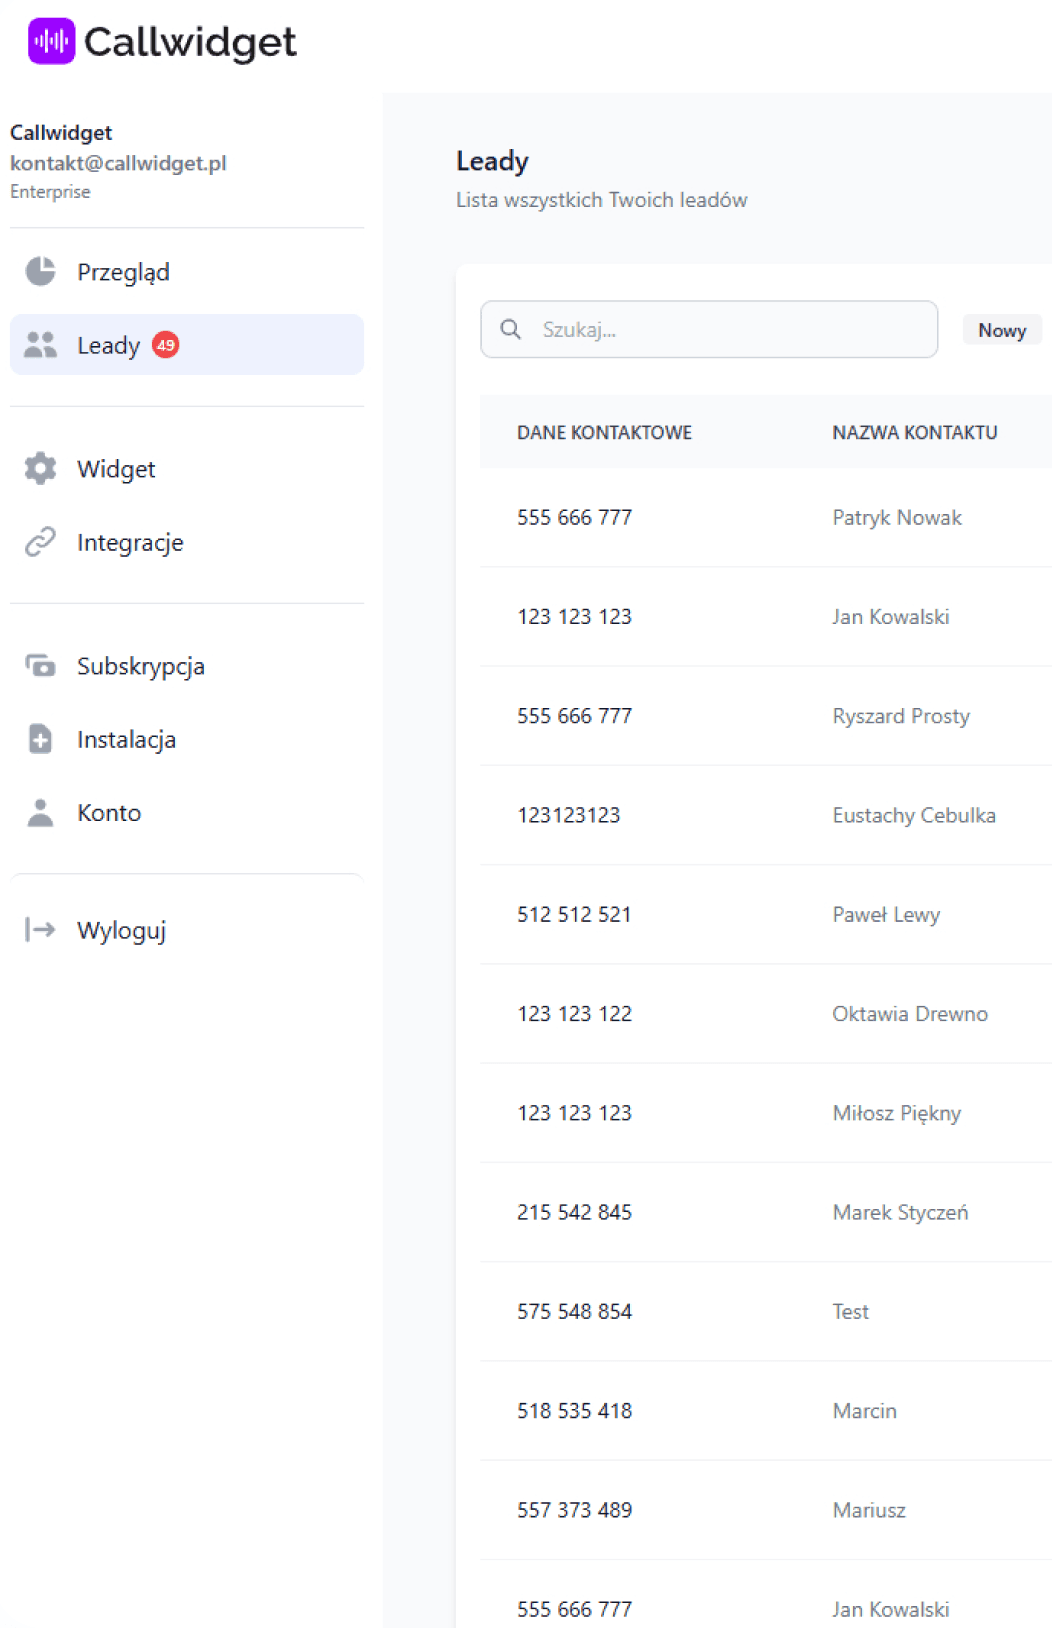
Task: Go to the Subskrypcja section
Action: 140,666
